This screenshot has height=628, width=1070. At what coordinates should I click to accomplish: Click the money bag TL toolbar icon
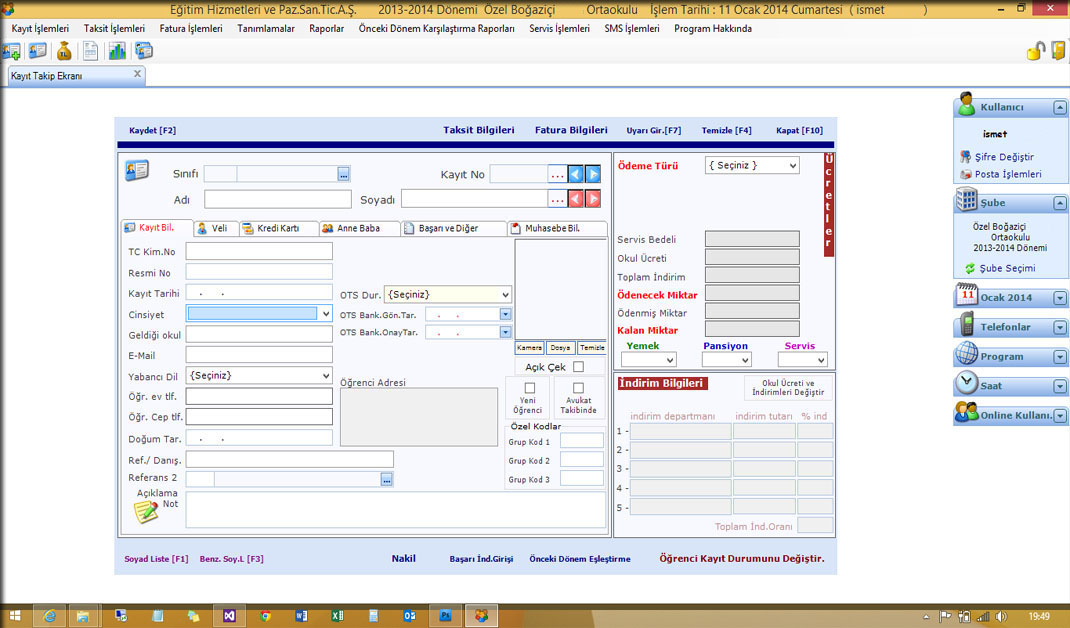click(64, 51)
